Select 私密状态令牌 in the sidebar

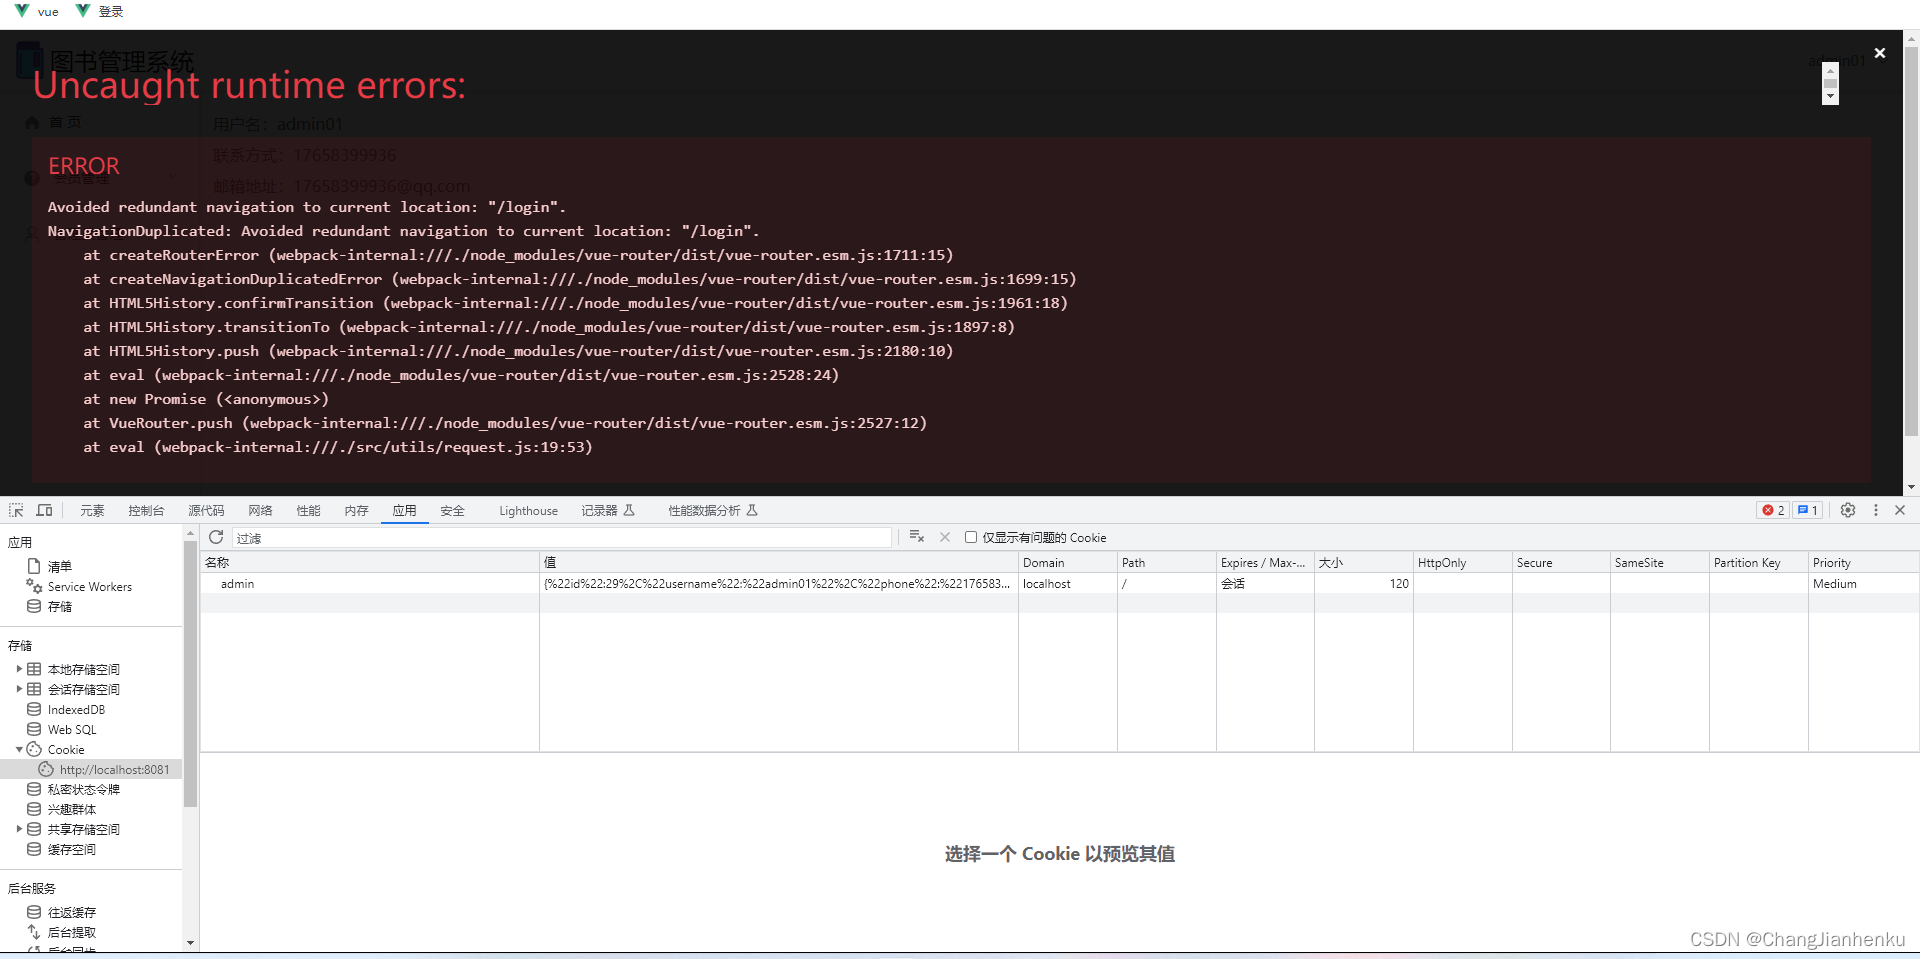tap(83, 789)
